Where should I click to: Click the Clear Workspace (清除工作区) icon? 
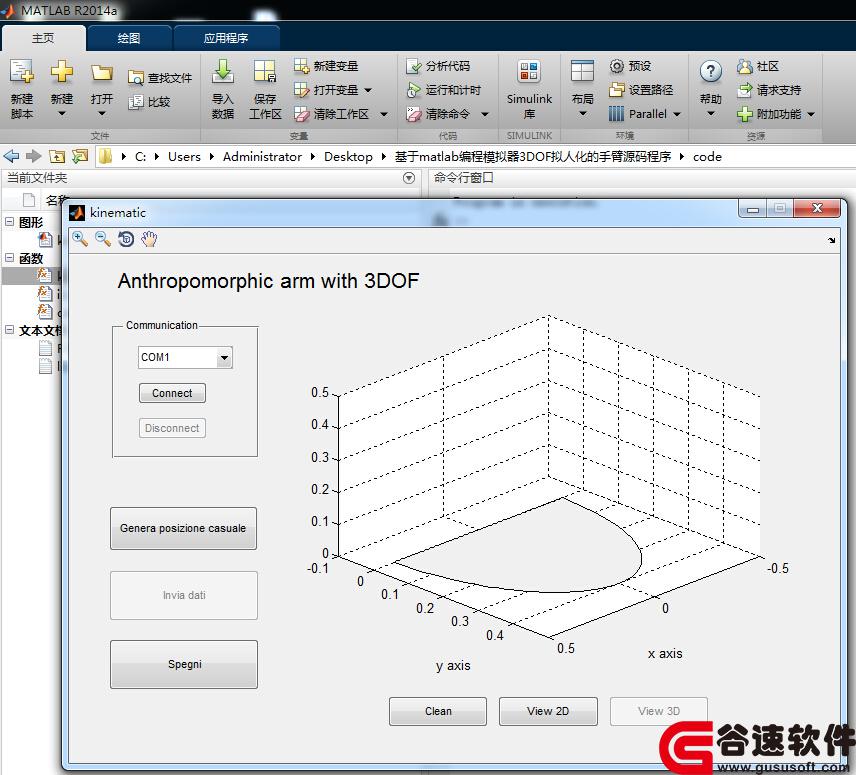pos(301,114)
